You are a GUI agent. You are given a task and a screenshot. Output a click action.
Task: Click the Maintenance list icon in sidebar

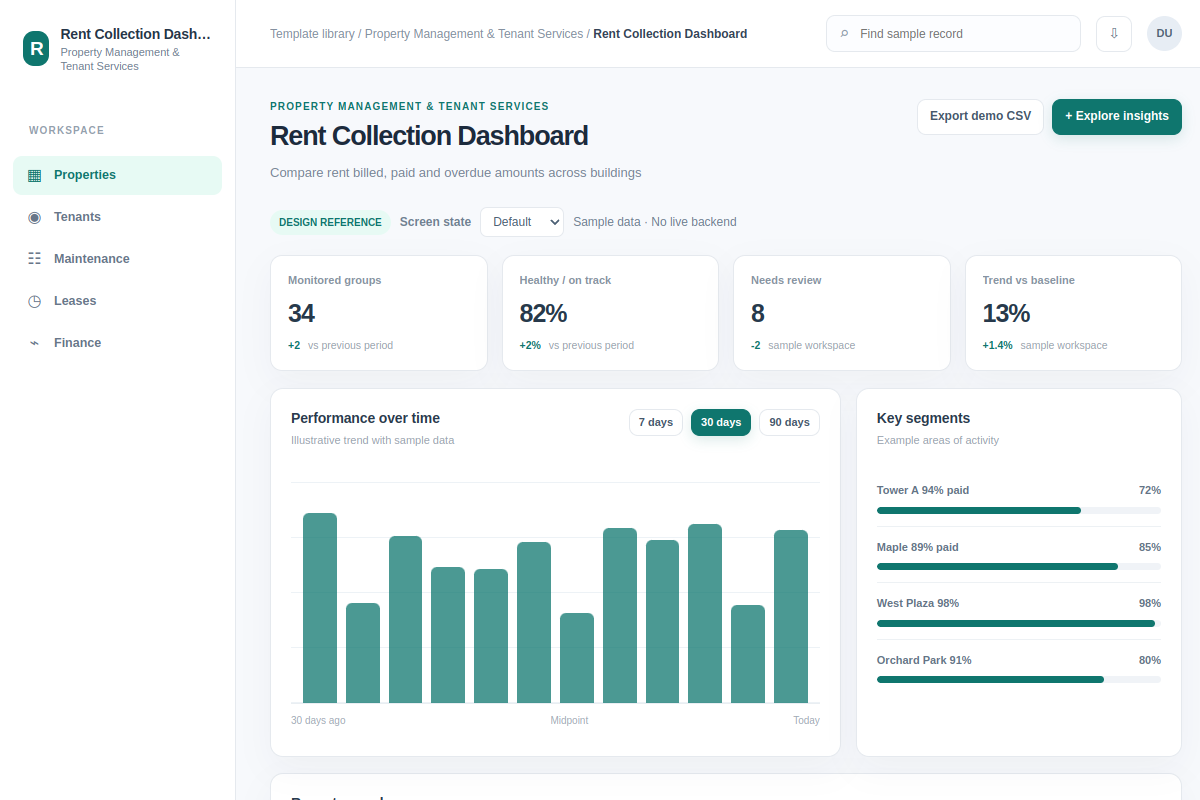coord(35,259)
